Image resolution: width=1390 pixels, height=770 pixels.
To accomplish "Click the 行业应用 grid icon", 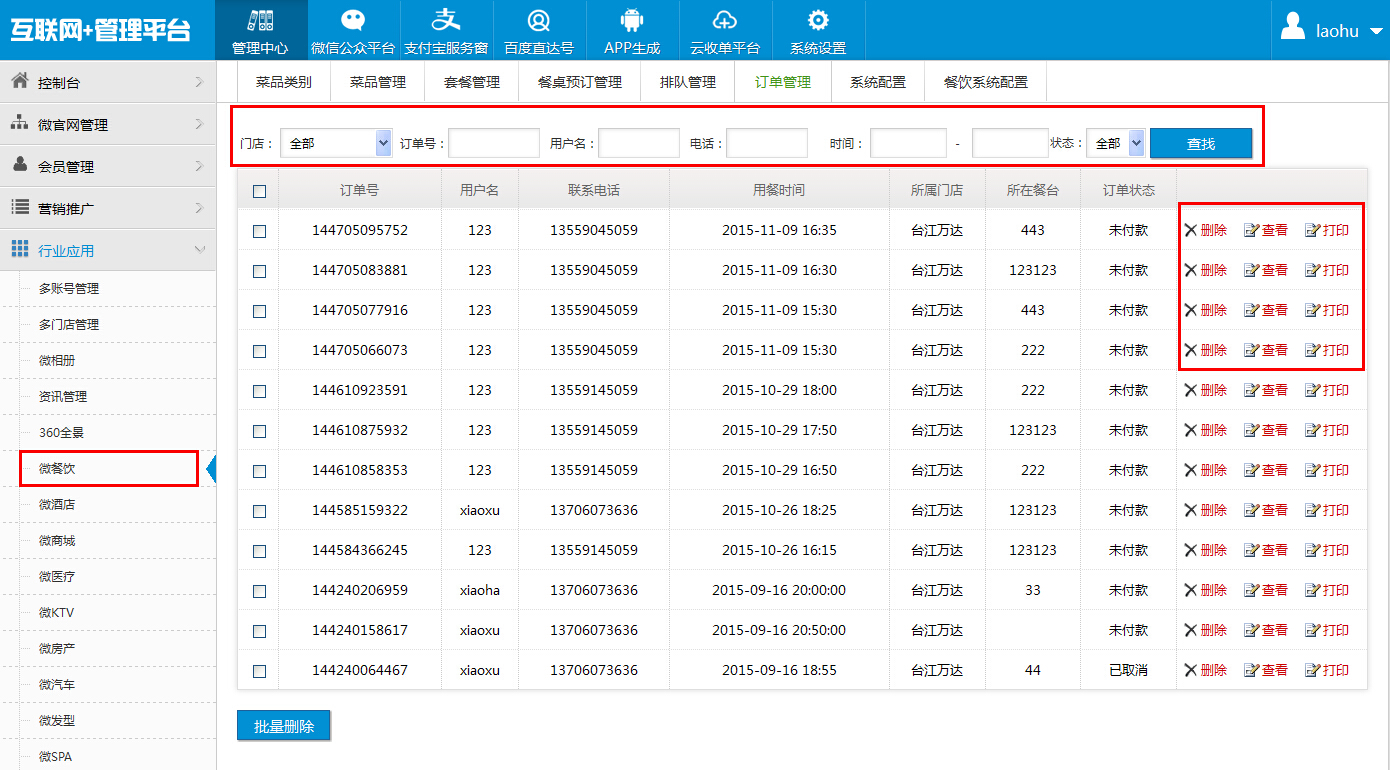I will coord(19,249).
